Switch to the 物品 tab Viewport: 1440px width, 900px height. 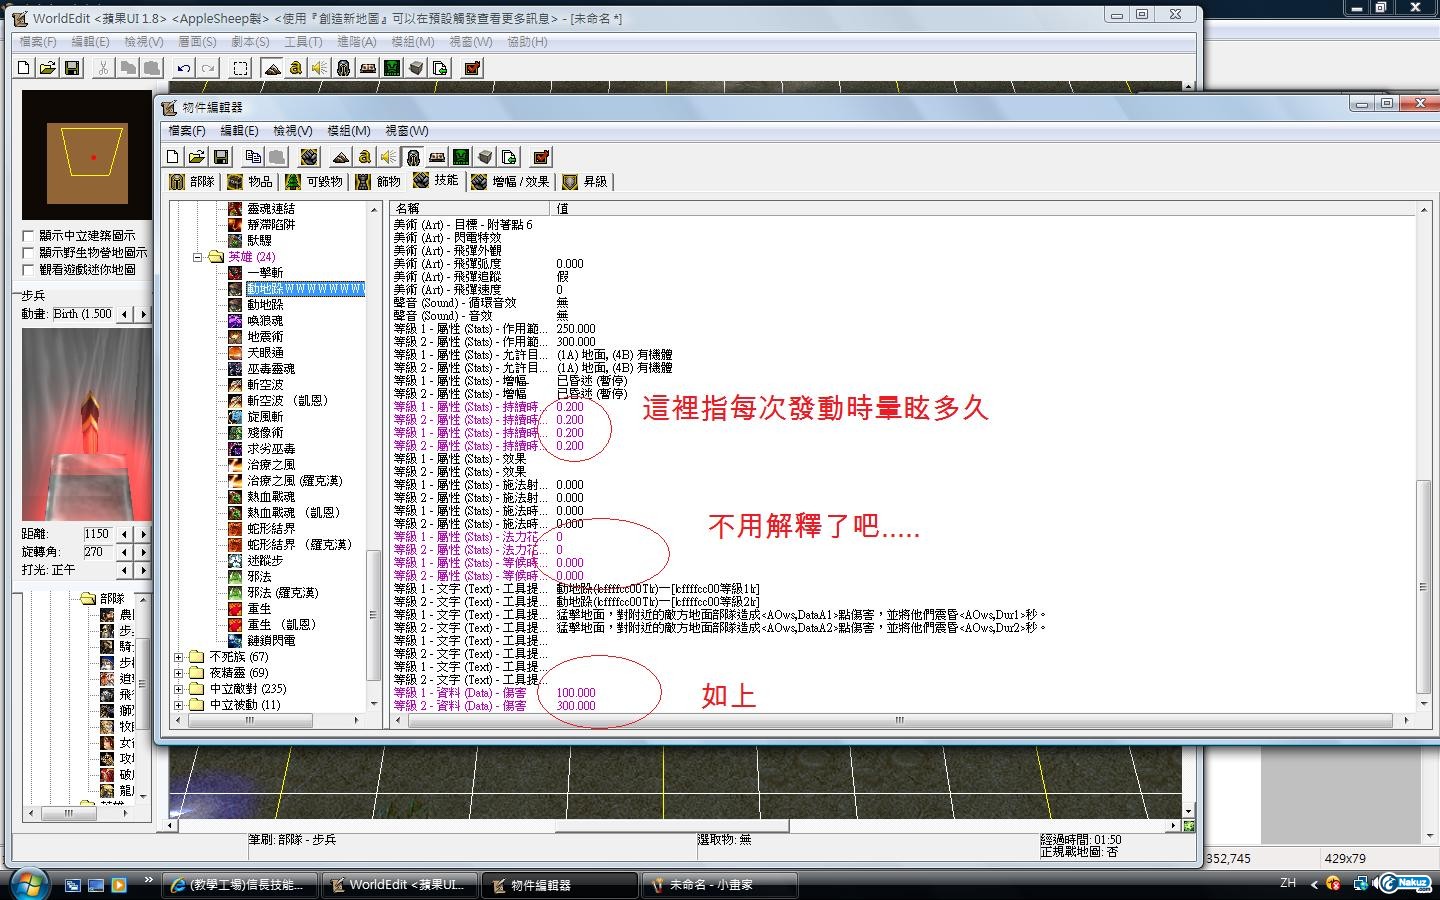click(250, 182)
